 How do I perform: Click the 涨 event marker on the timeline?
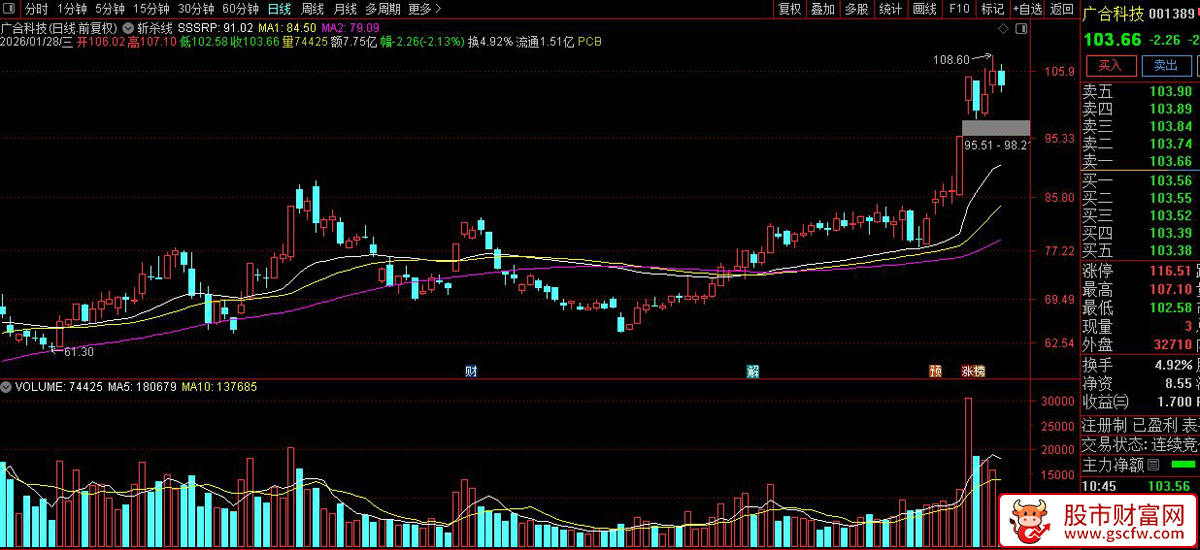coord(968,371)
